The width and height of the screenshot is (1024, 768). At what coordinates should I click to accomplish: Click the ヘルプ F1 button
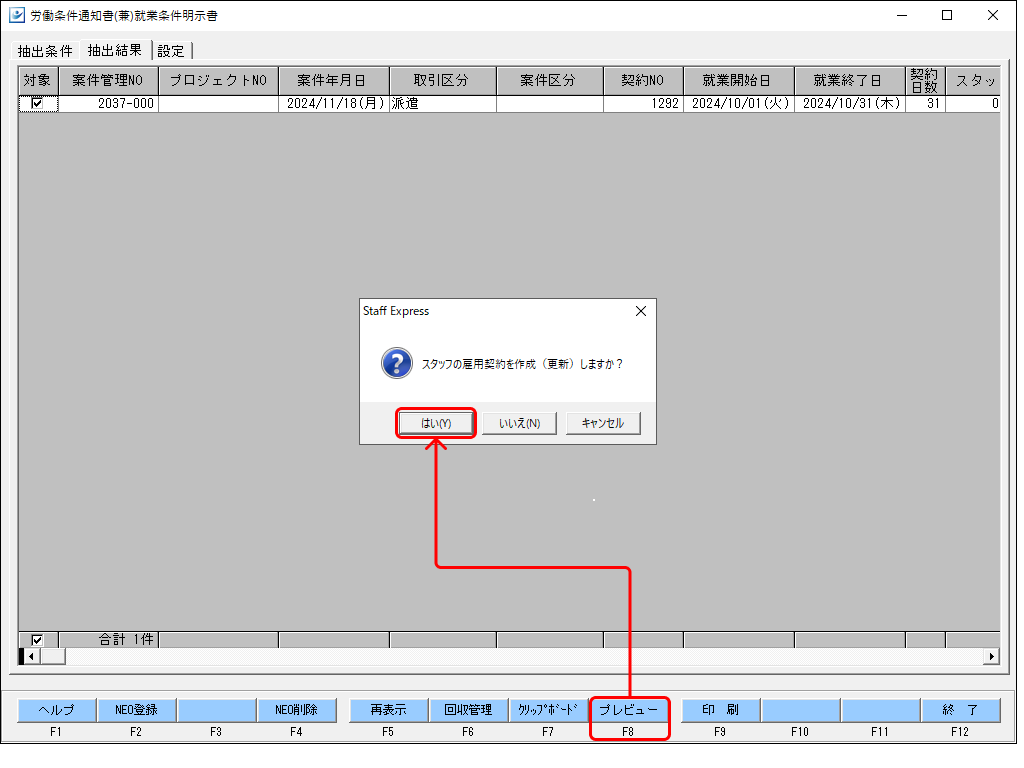click(56, 710)
